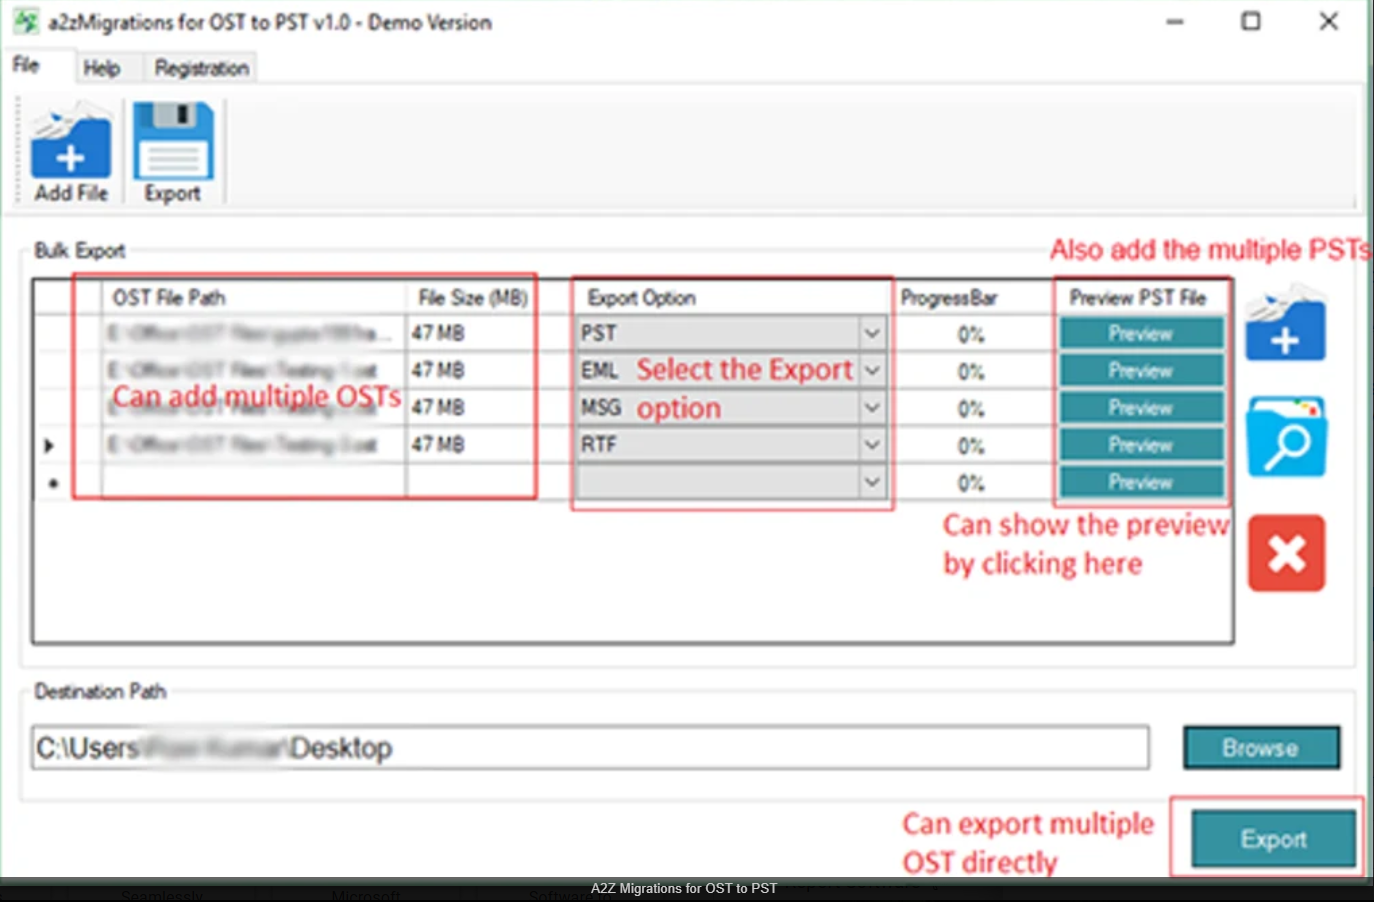The image size is (1374, 902).
Task: Click the Browse button
Action: [1261, 747]
